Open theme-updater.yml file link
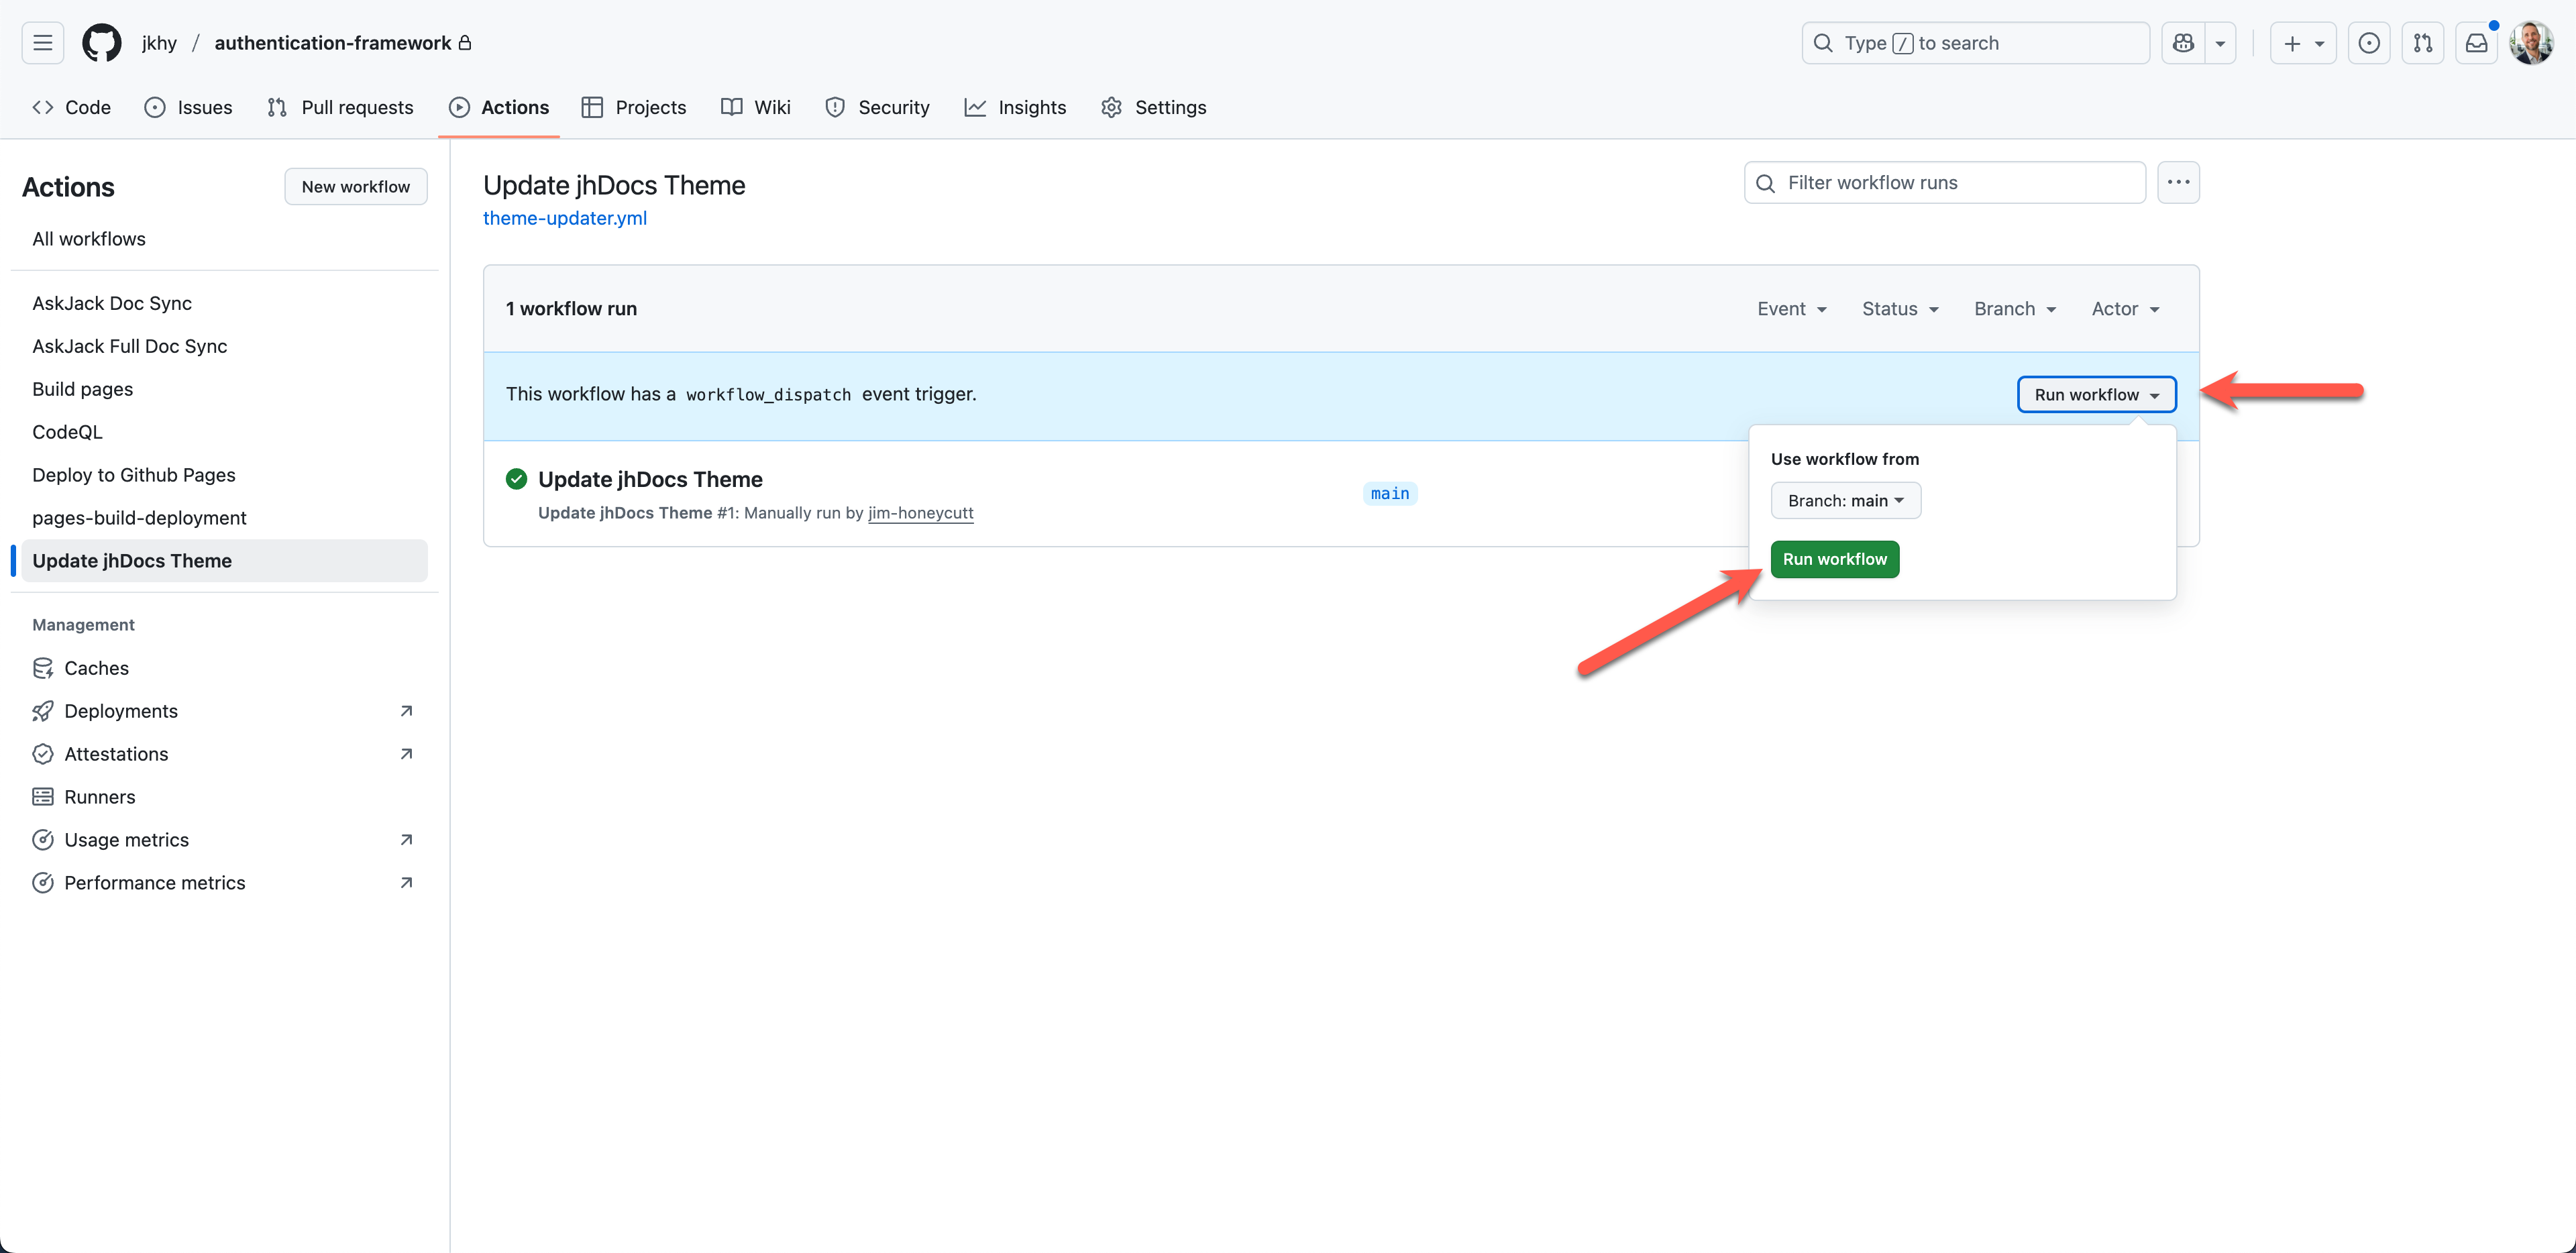2576x1253 pixels. click(564, 218)
